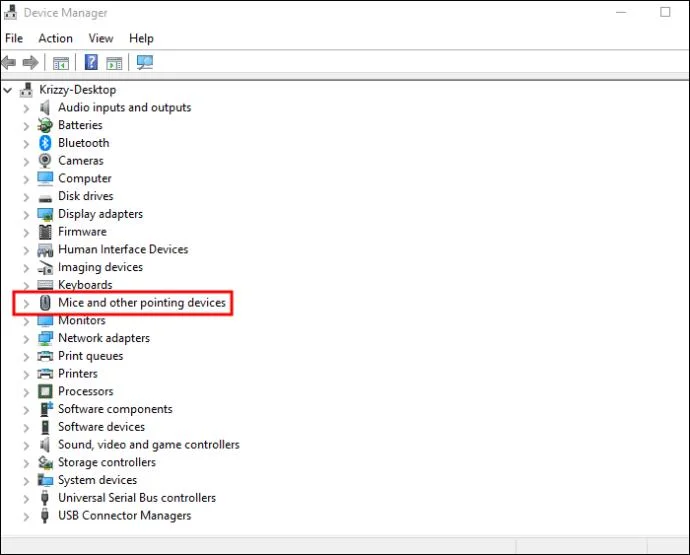
Task: Select the Batteries text label
Action: pos(80,125)
